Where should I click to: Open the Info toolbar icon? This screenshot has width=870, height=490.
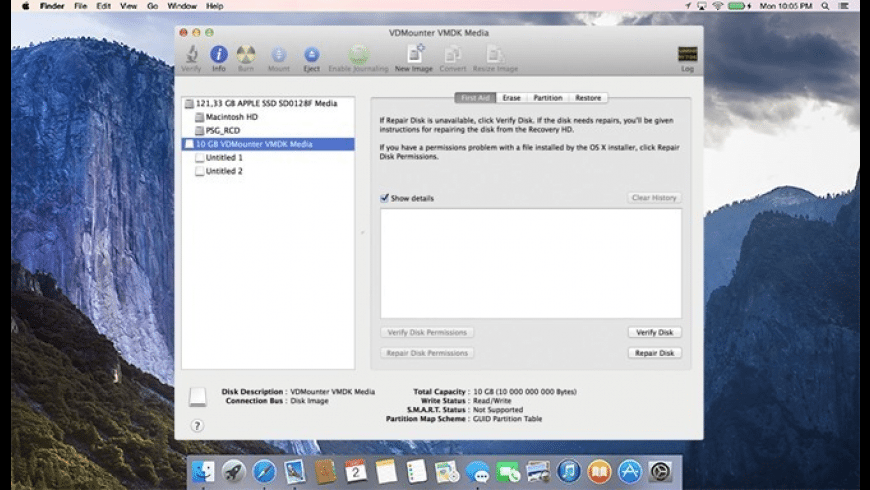coord(219,58)
